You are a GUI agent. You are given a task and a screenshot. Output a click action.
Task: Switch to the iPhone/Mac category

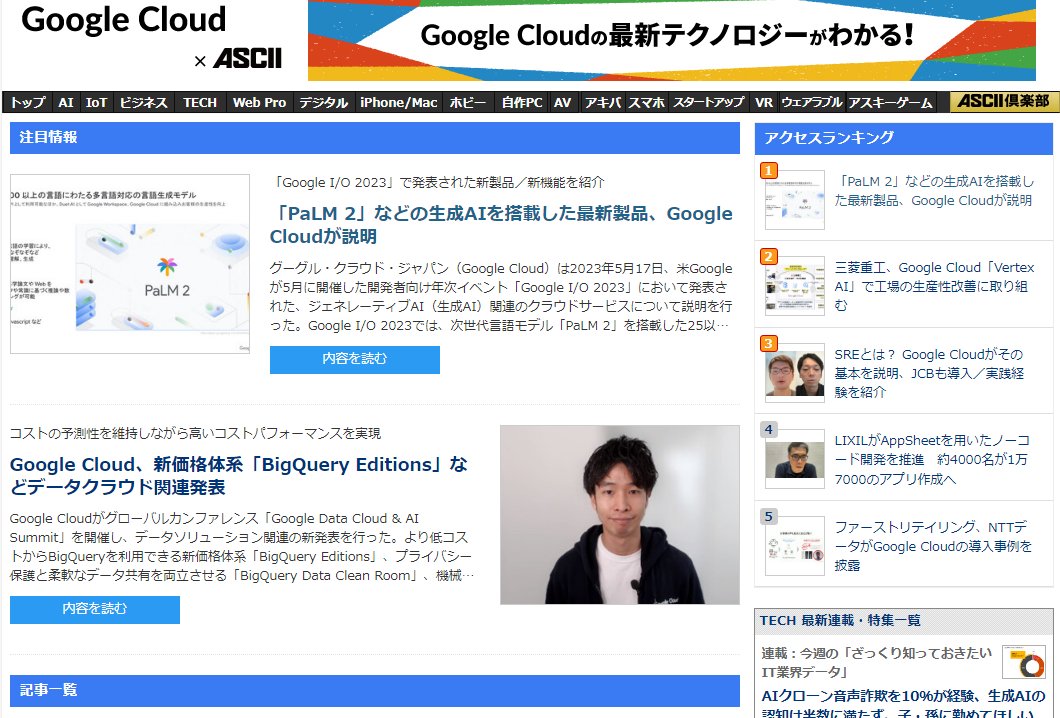coord(397,102)
